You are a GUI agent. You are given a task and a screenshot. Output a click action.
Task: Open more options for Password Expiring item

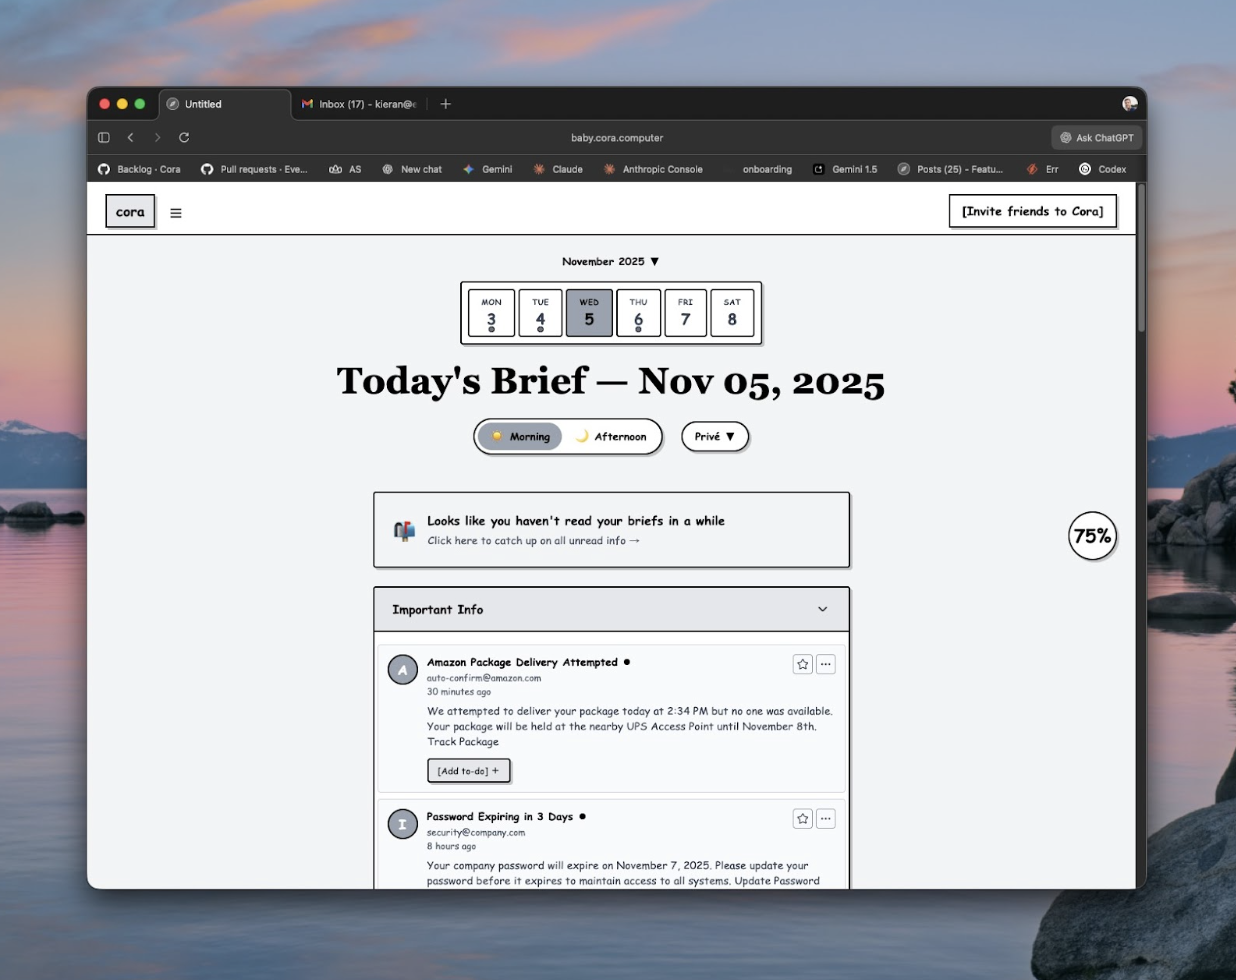[825, 819]
